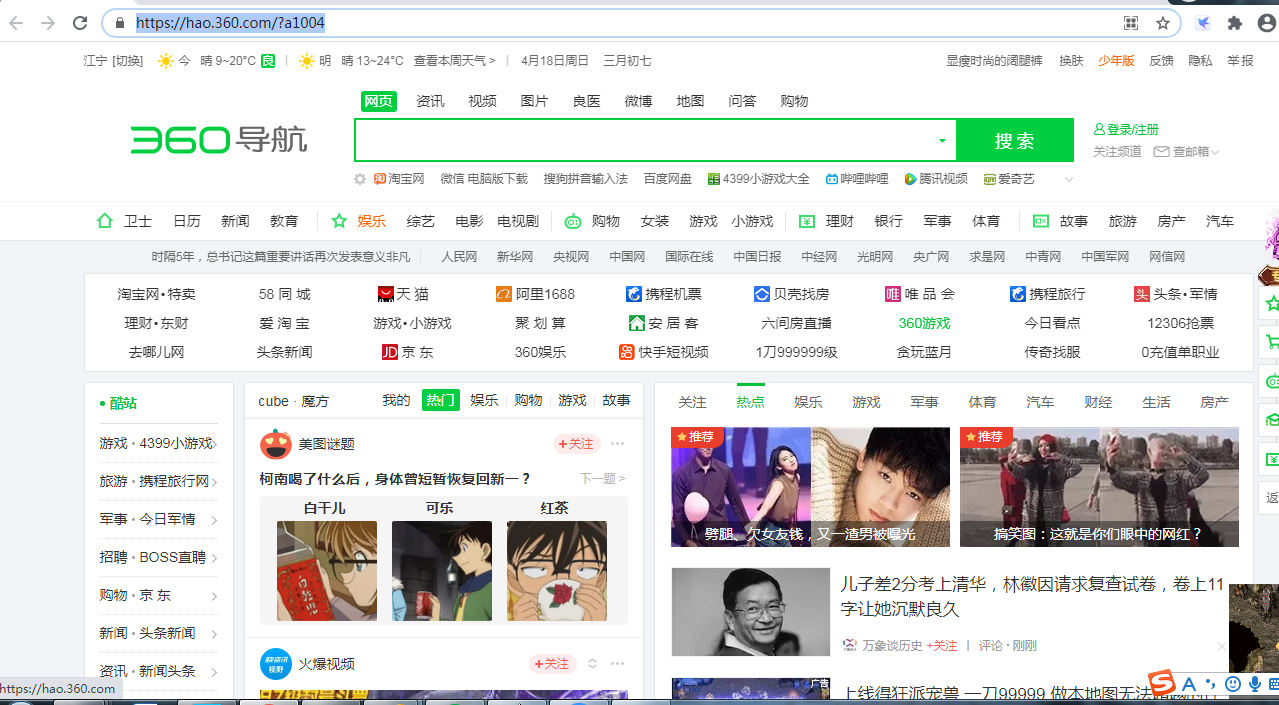Expand the quick links chevron beside 爱奇艺

tap(1069, 180)
